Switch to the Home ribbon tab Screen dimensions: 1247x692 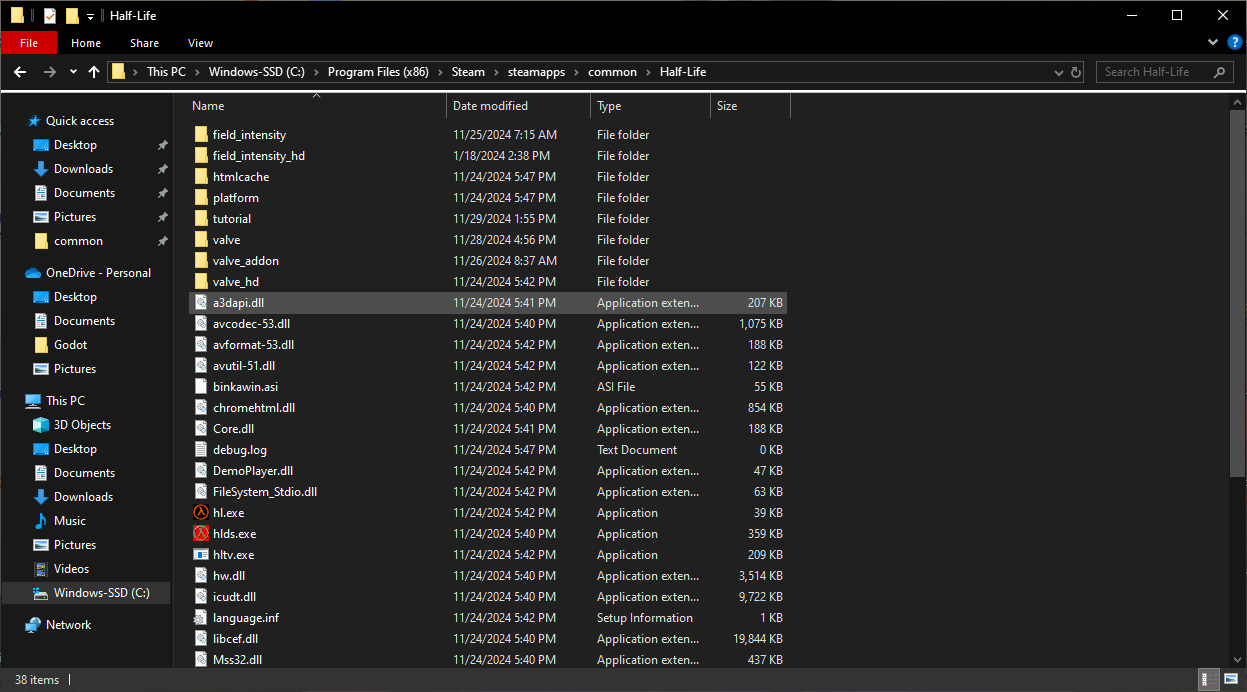86,43
